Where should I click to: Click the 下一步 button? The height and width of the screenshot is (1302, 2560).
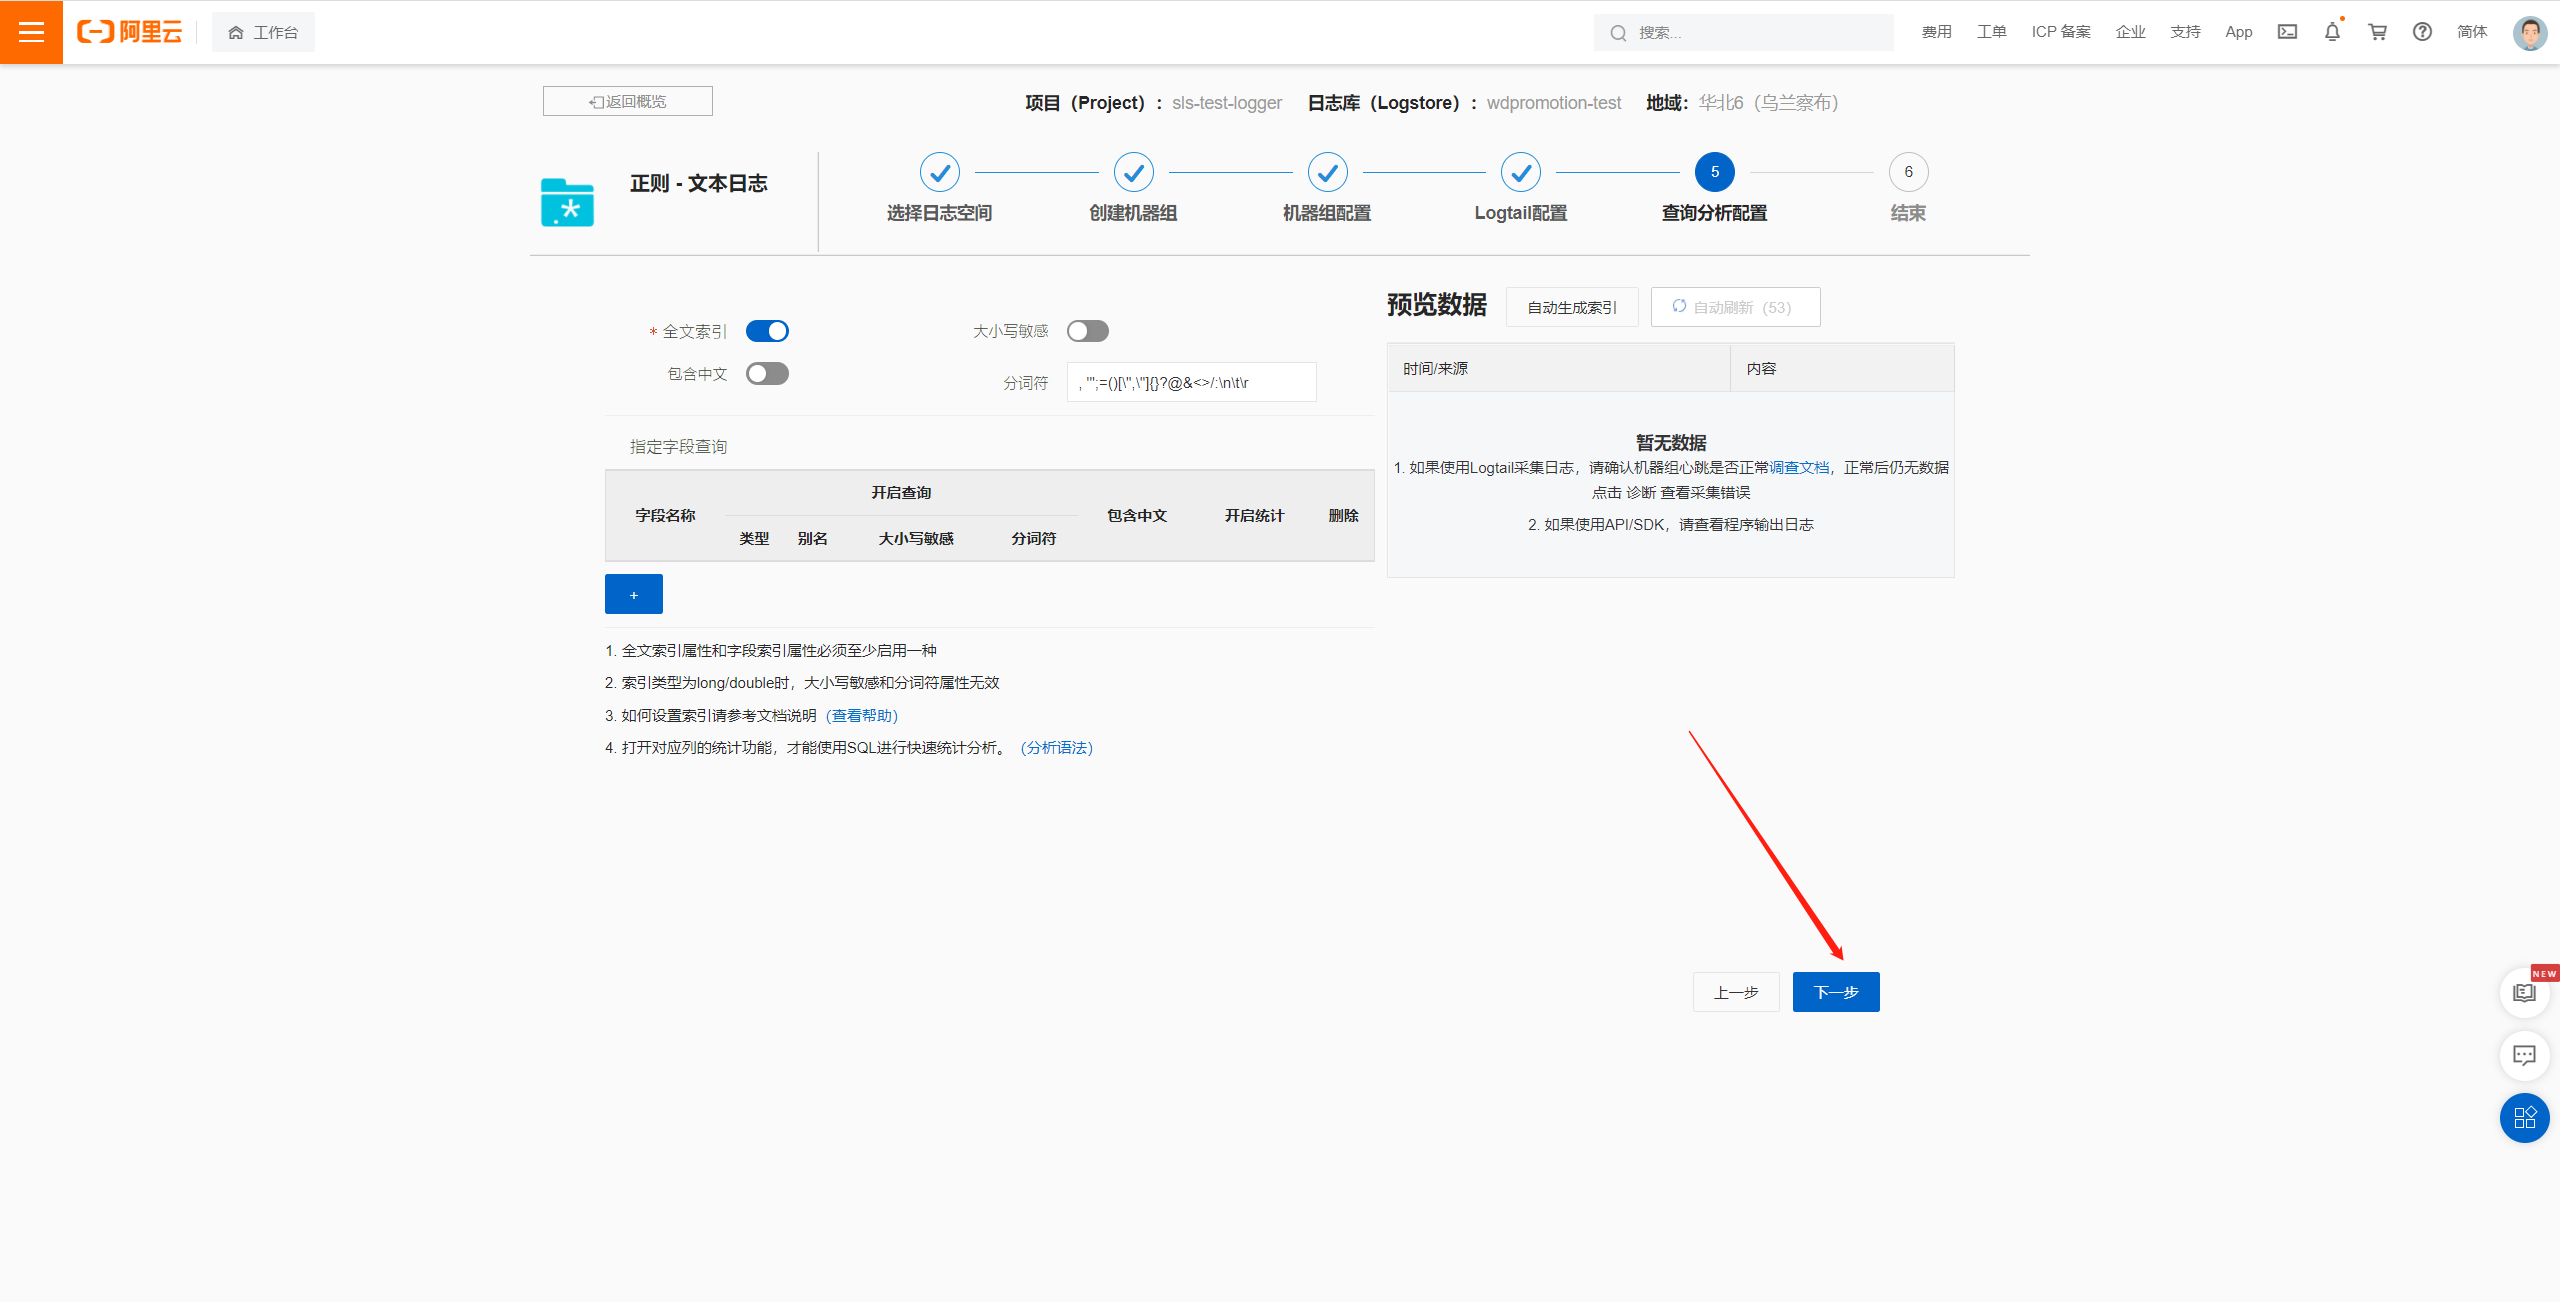click(1836, 992)
